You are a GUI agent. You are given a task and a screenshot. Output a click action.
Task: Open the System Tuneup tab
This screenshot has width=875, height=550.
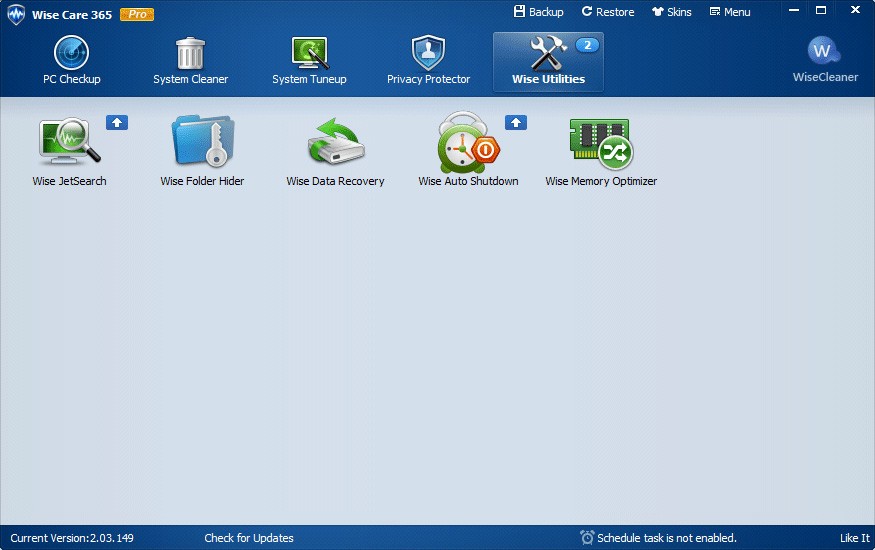309,60
